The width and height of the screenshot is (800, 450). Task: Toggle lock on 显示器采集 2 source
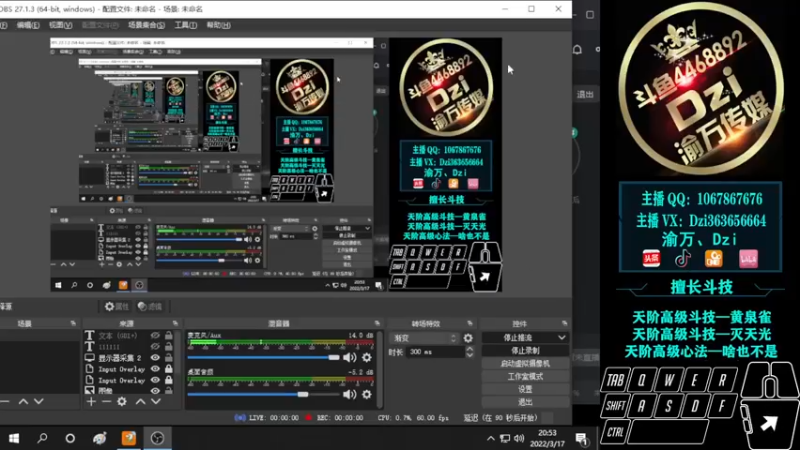tap(169, 358)
